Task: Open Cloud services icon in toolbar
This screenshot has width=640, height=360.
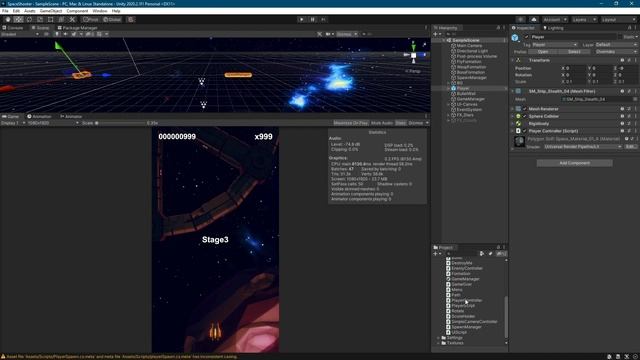Action: (x=533, y=19)
